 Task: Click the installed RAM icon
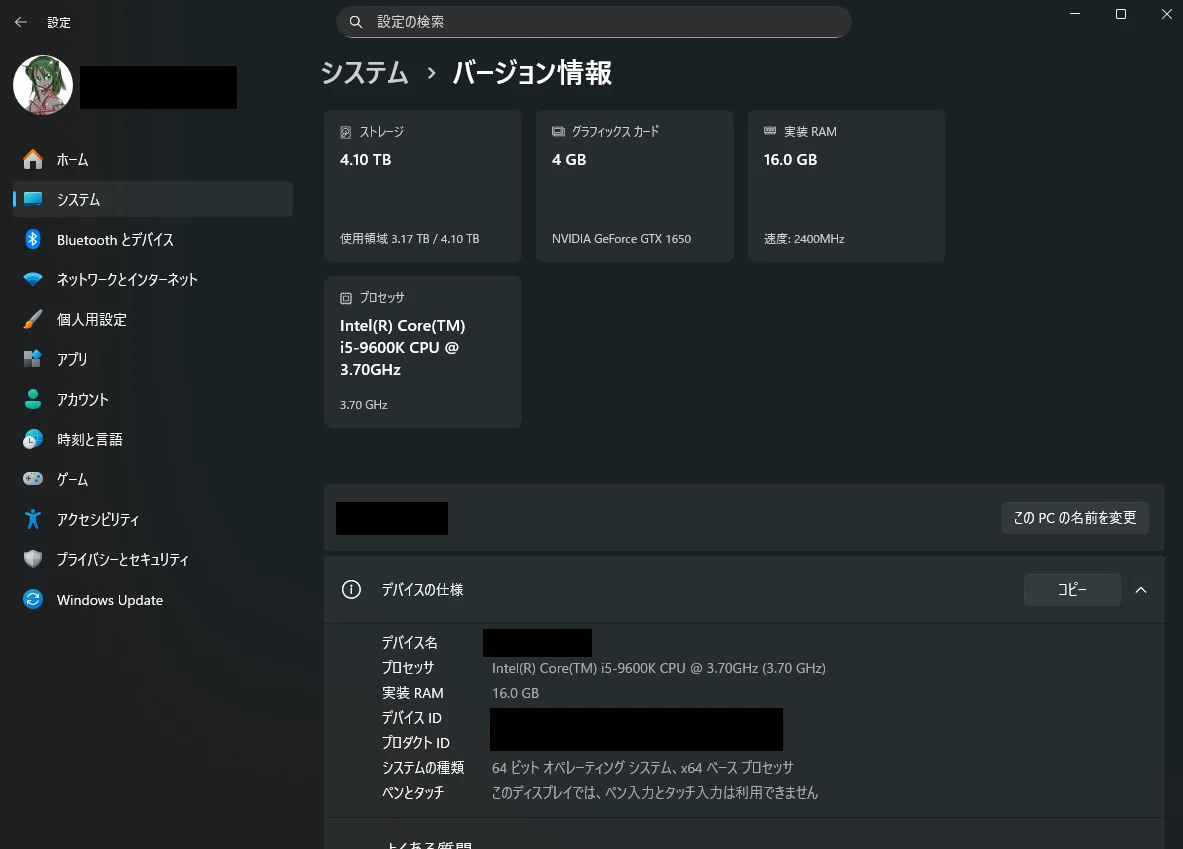coord(770,131)
